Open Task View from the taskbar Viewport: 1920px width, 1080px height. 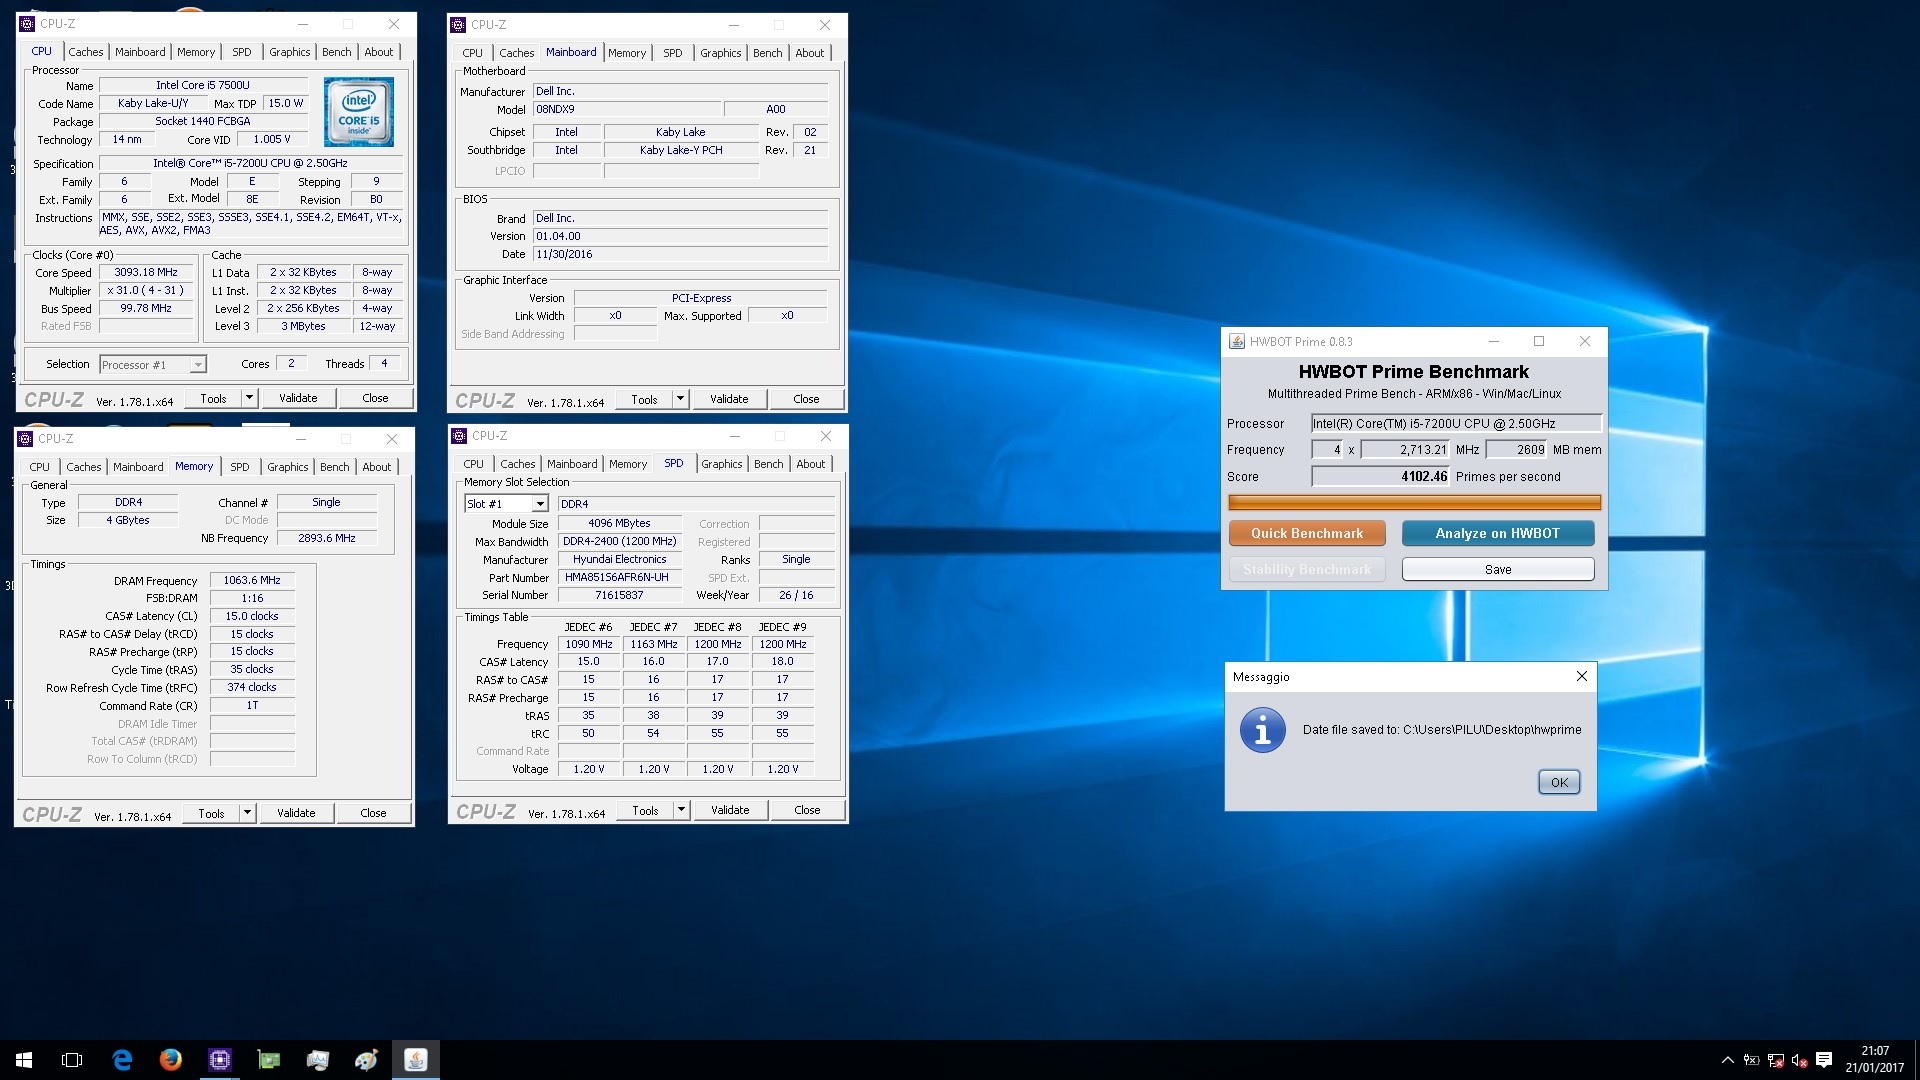[72, 1060]
